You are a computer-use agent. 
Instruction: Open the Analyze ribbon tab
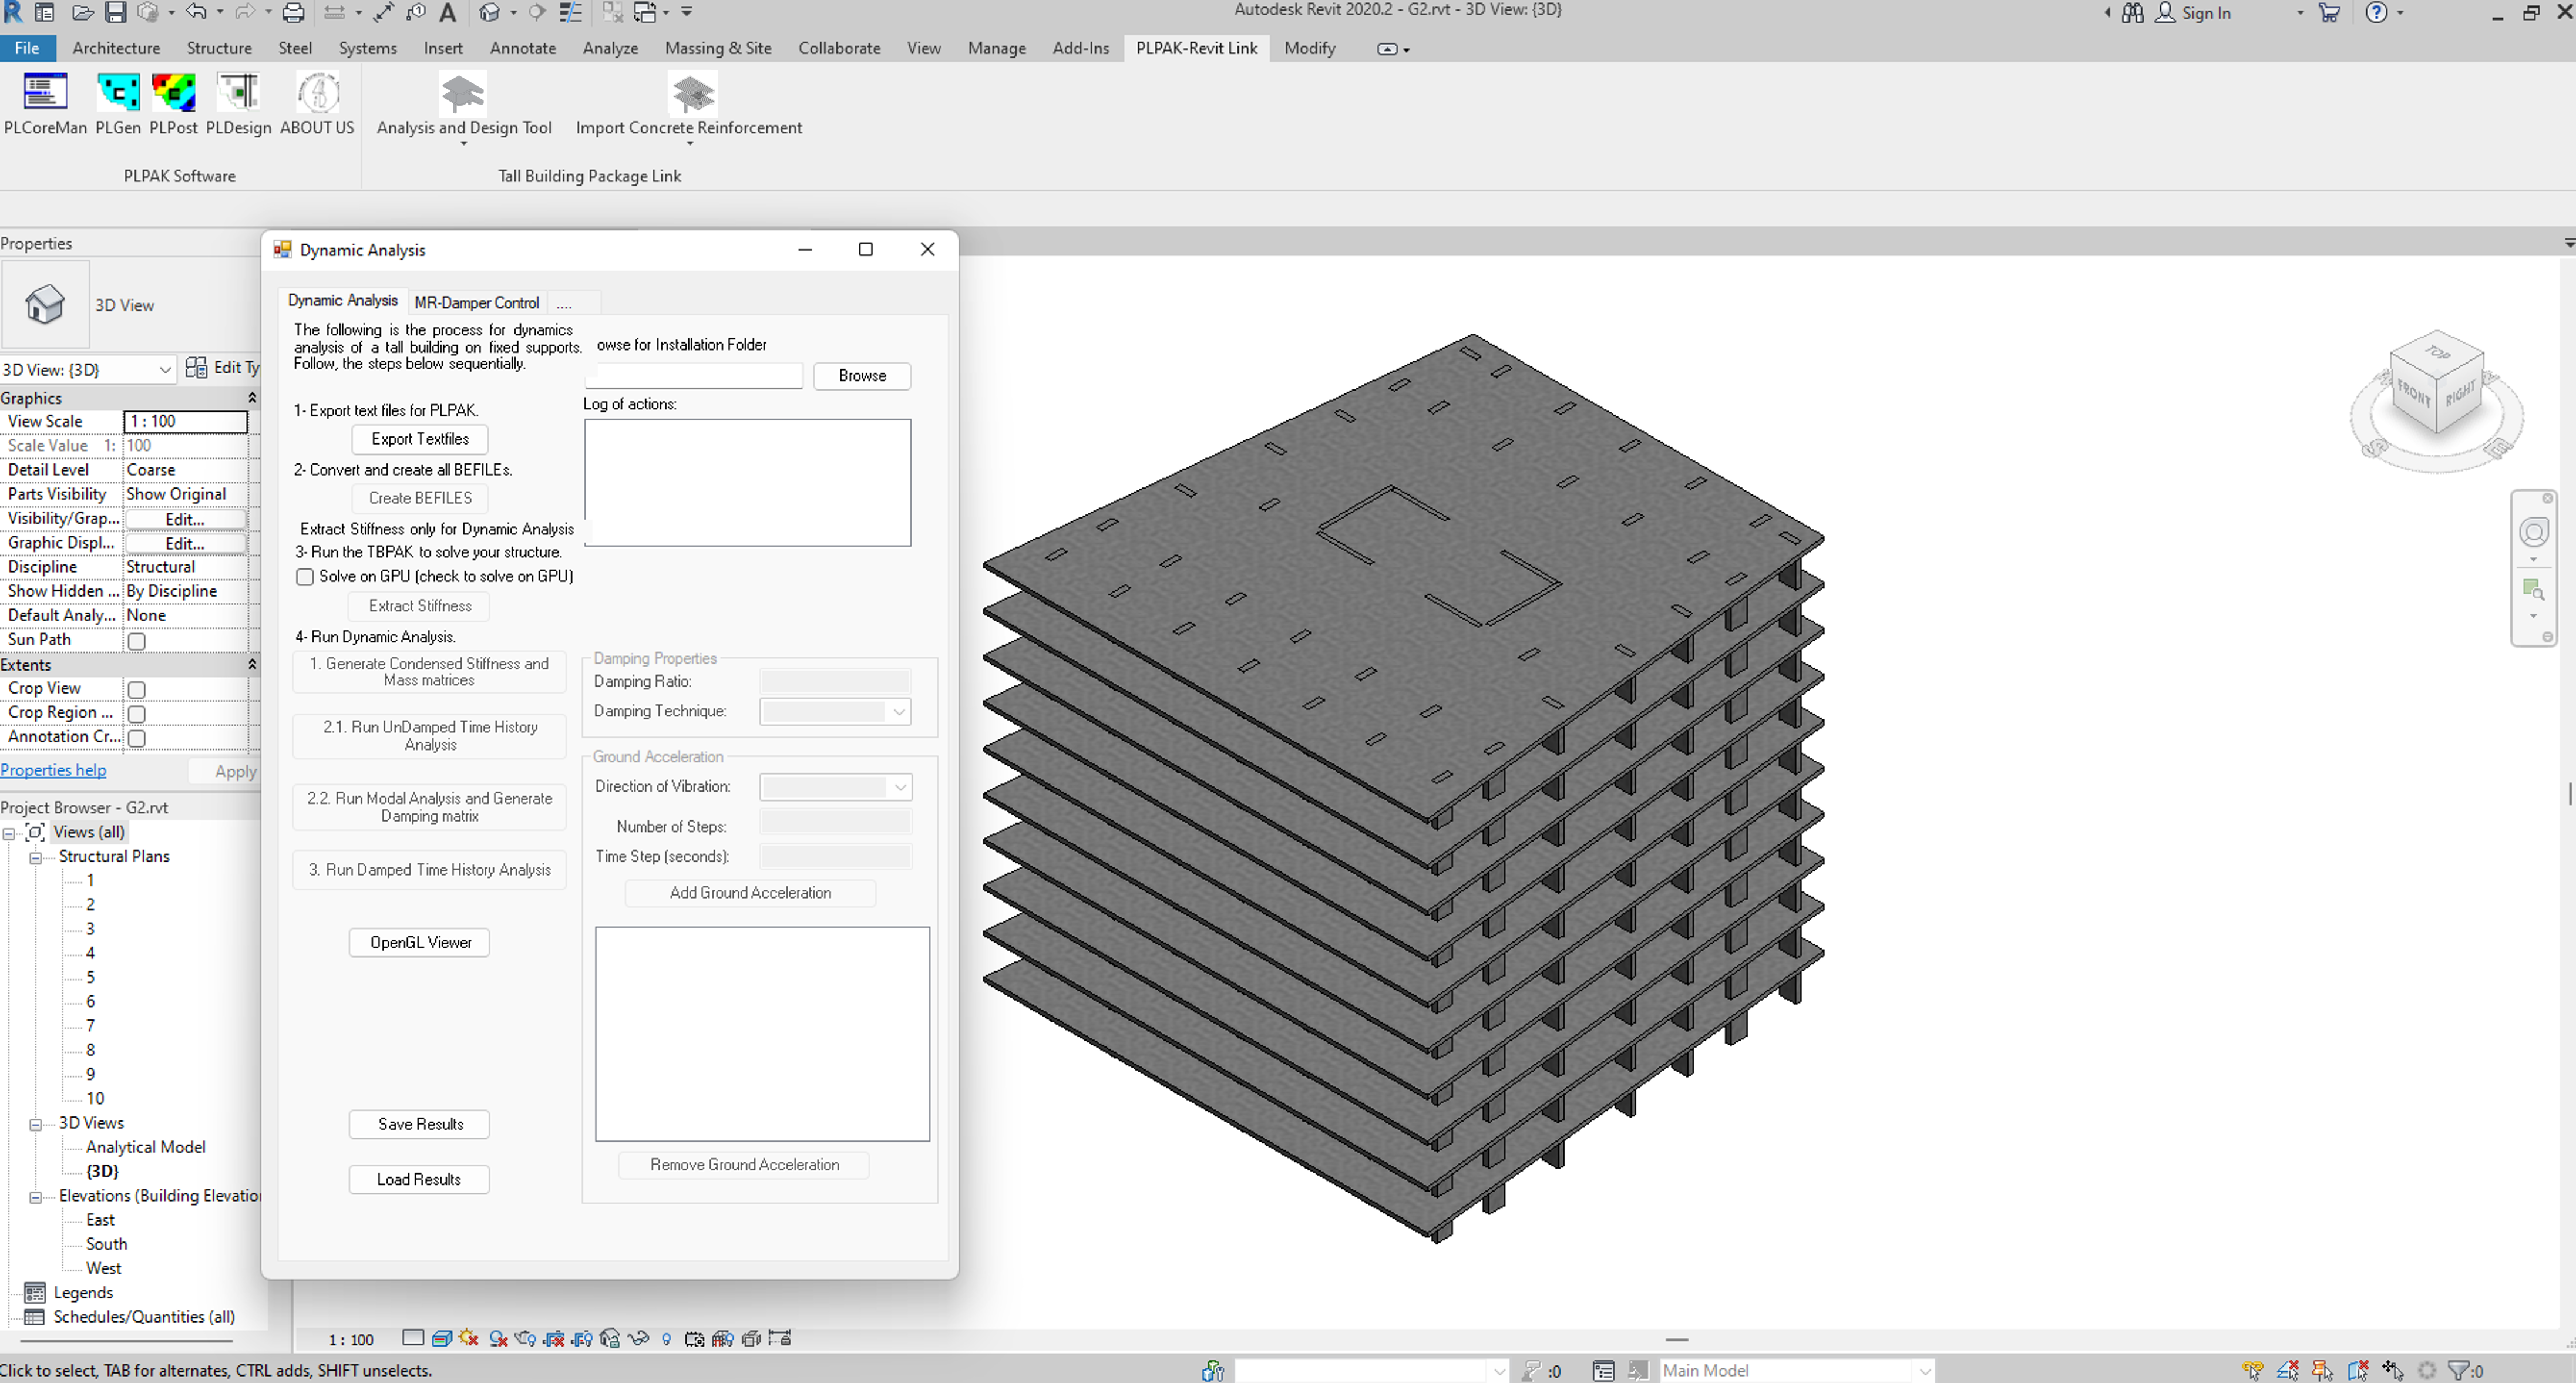tap(610, 48)
